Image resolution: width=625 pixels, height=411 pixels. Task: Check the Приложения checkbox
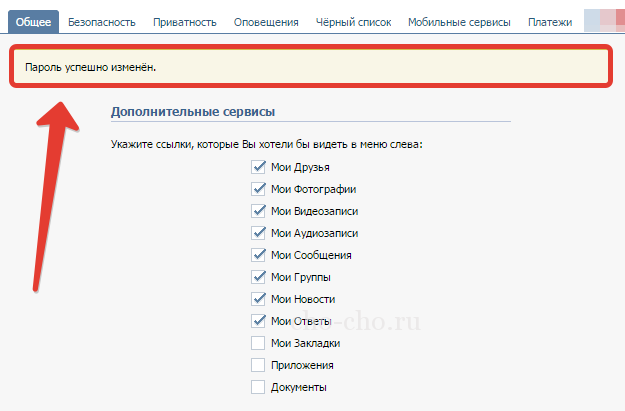tap(258, 365)
